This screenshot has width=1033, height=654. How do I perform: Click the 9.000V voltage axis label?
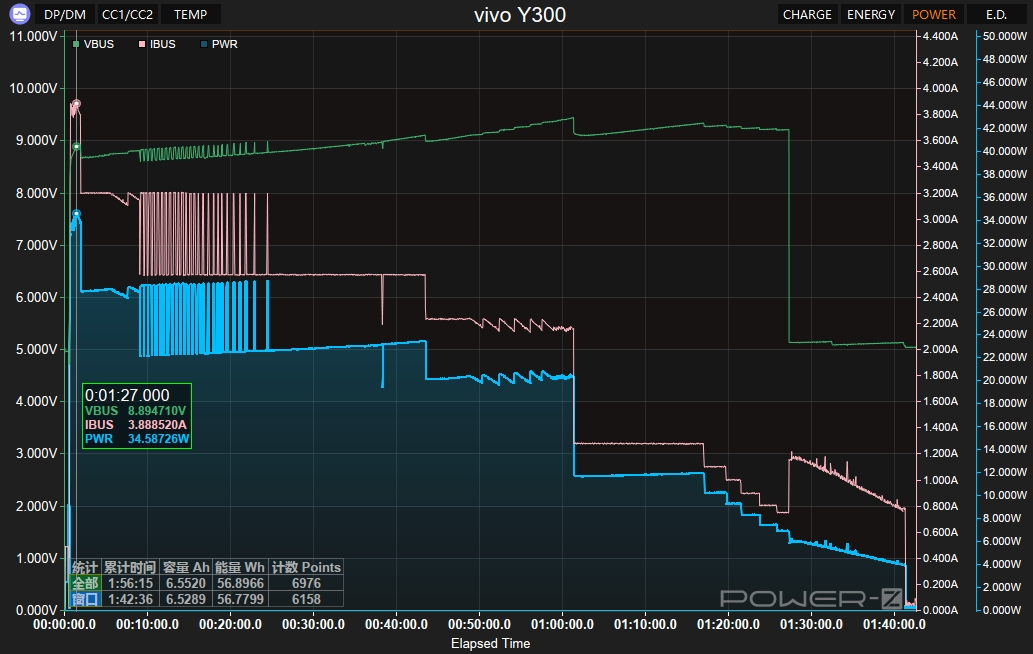[x=36, y=140]
